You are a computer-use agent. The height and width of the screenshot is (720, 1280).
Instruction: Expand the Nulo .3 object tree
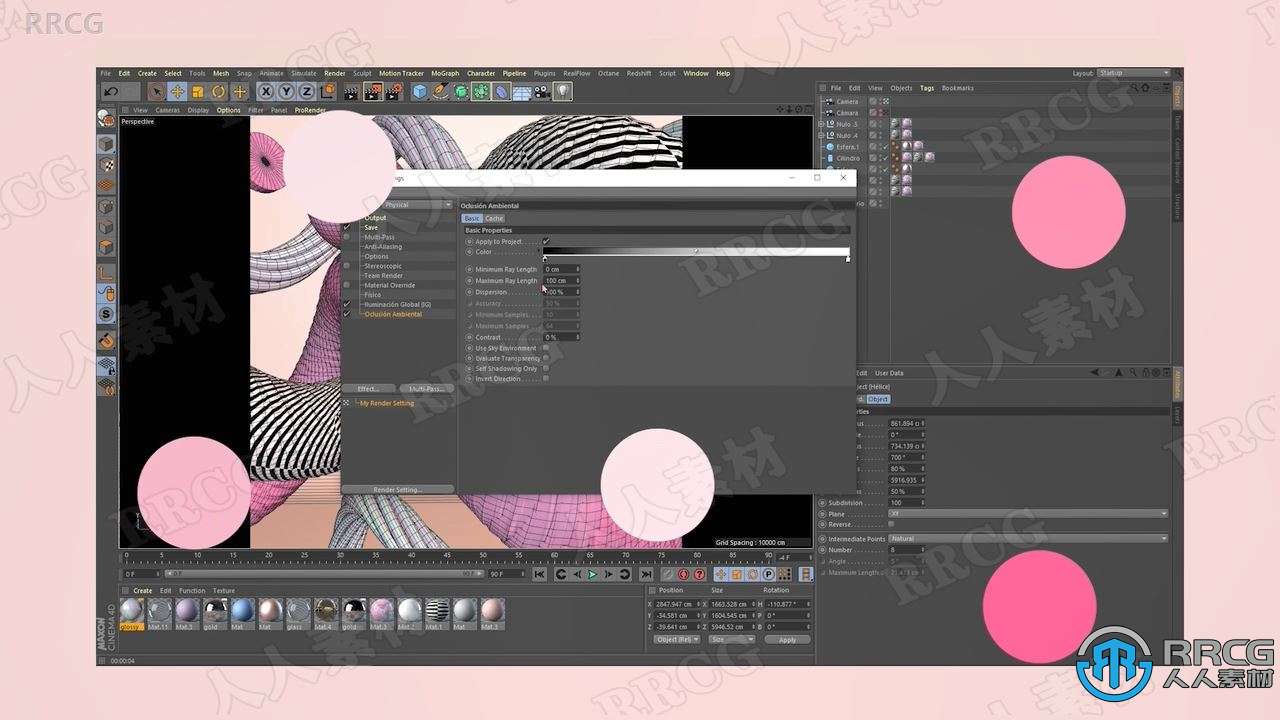pos(821,124)
